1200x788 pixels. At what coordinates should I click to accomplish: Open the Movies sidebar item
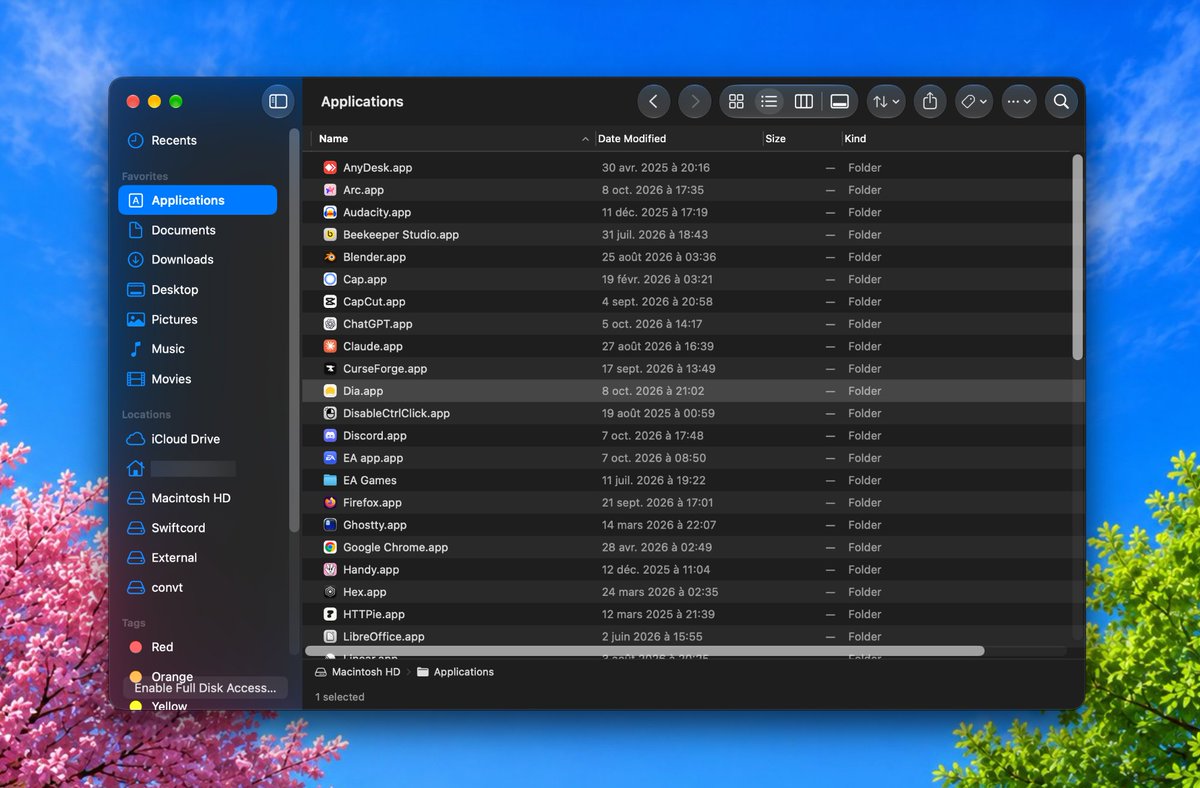coord(197,379)
